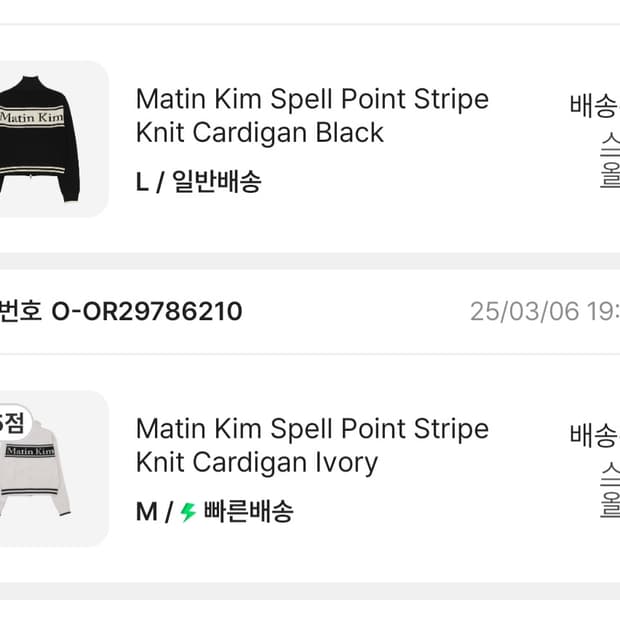Image resolution: width=620 pixels, height=620 pixels.
Task: View 배송 status for the ivory cardigan
Action: click(x=595, y=436)
